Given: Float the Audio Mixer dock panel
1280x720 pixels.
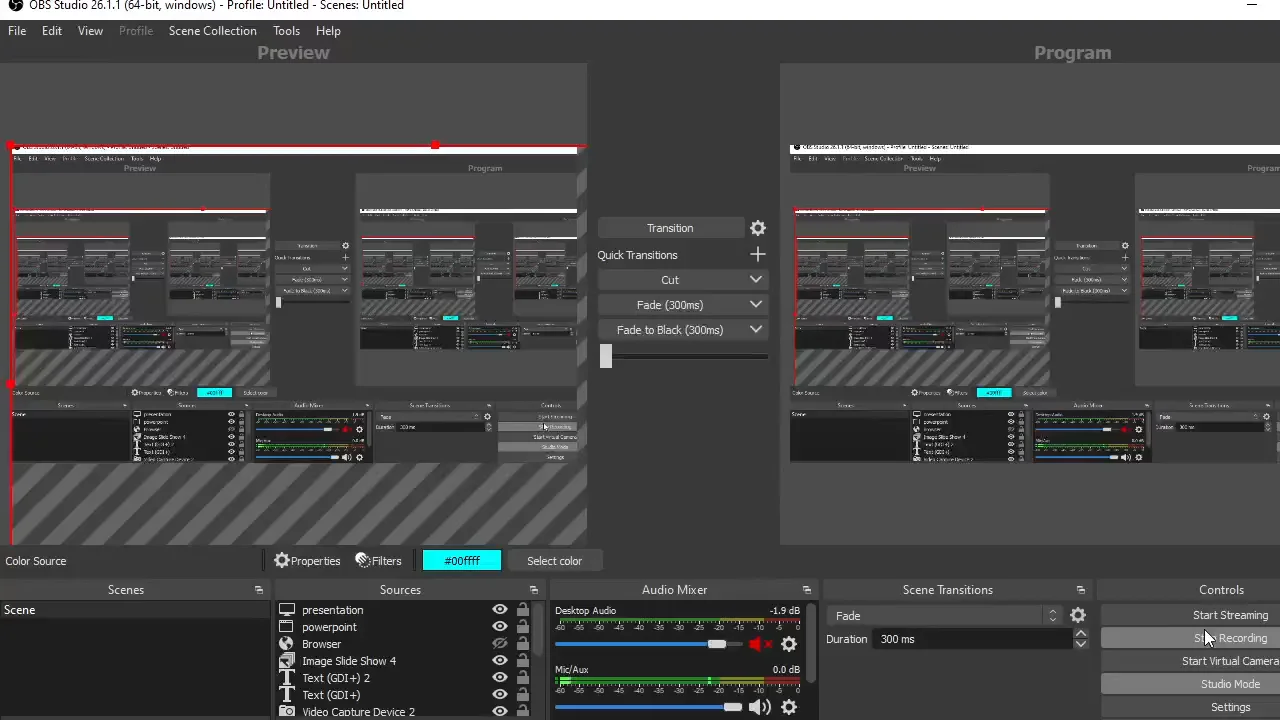Looking at the screenshot, I should tap(807, 590).
